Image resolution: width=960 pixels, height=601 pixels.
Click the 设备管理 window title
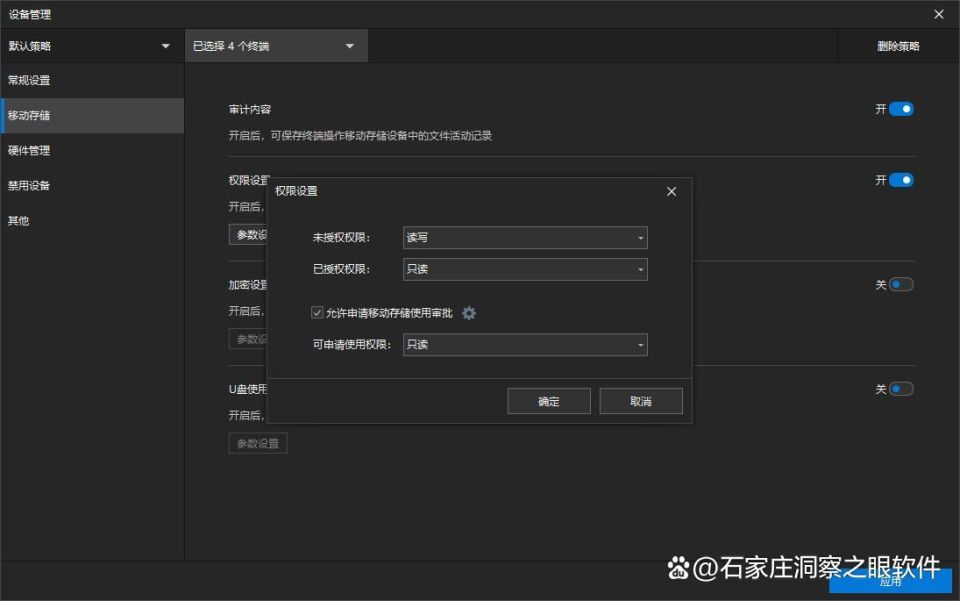(29, 15)
